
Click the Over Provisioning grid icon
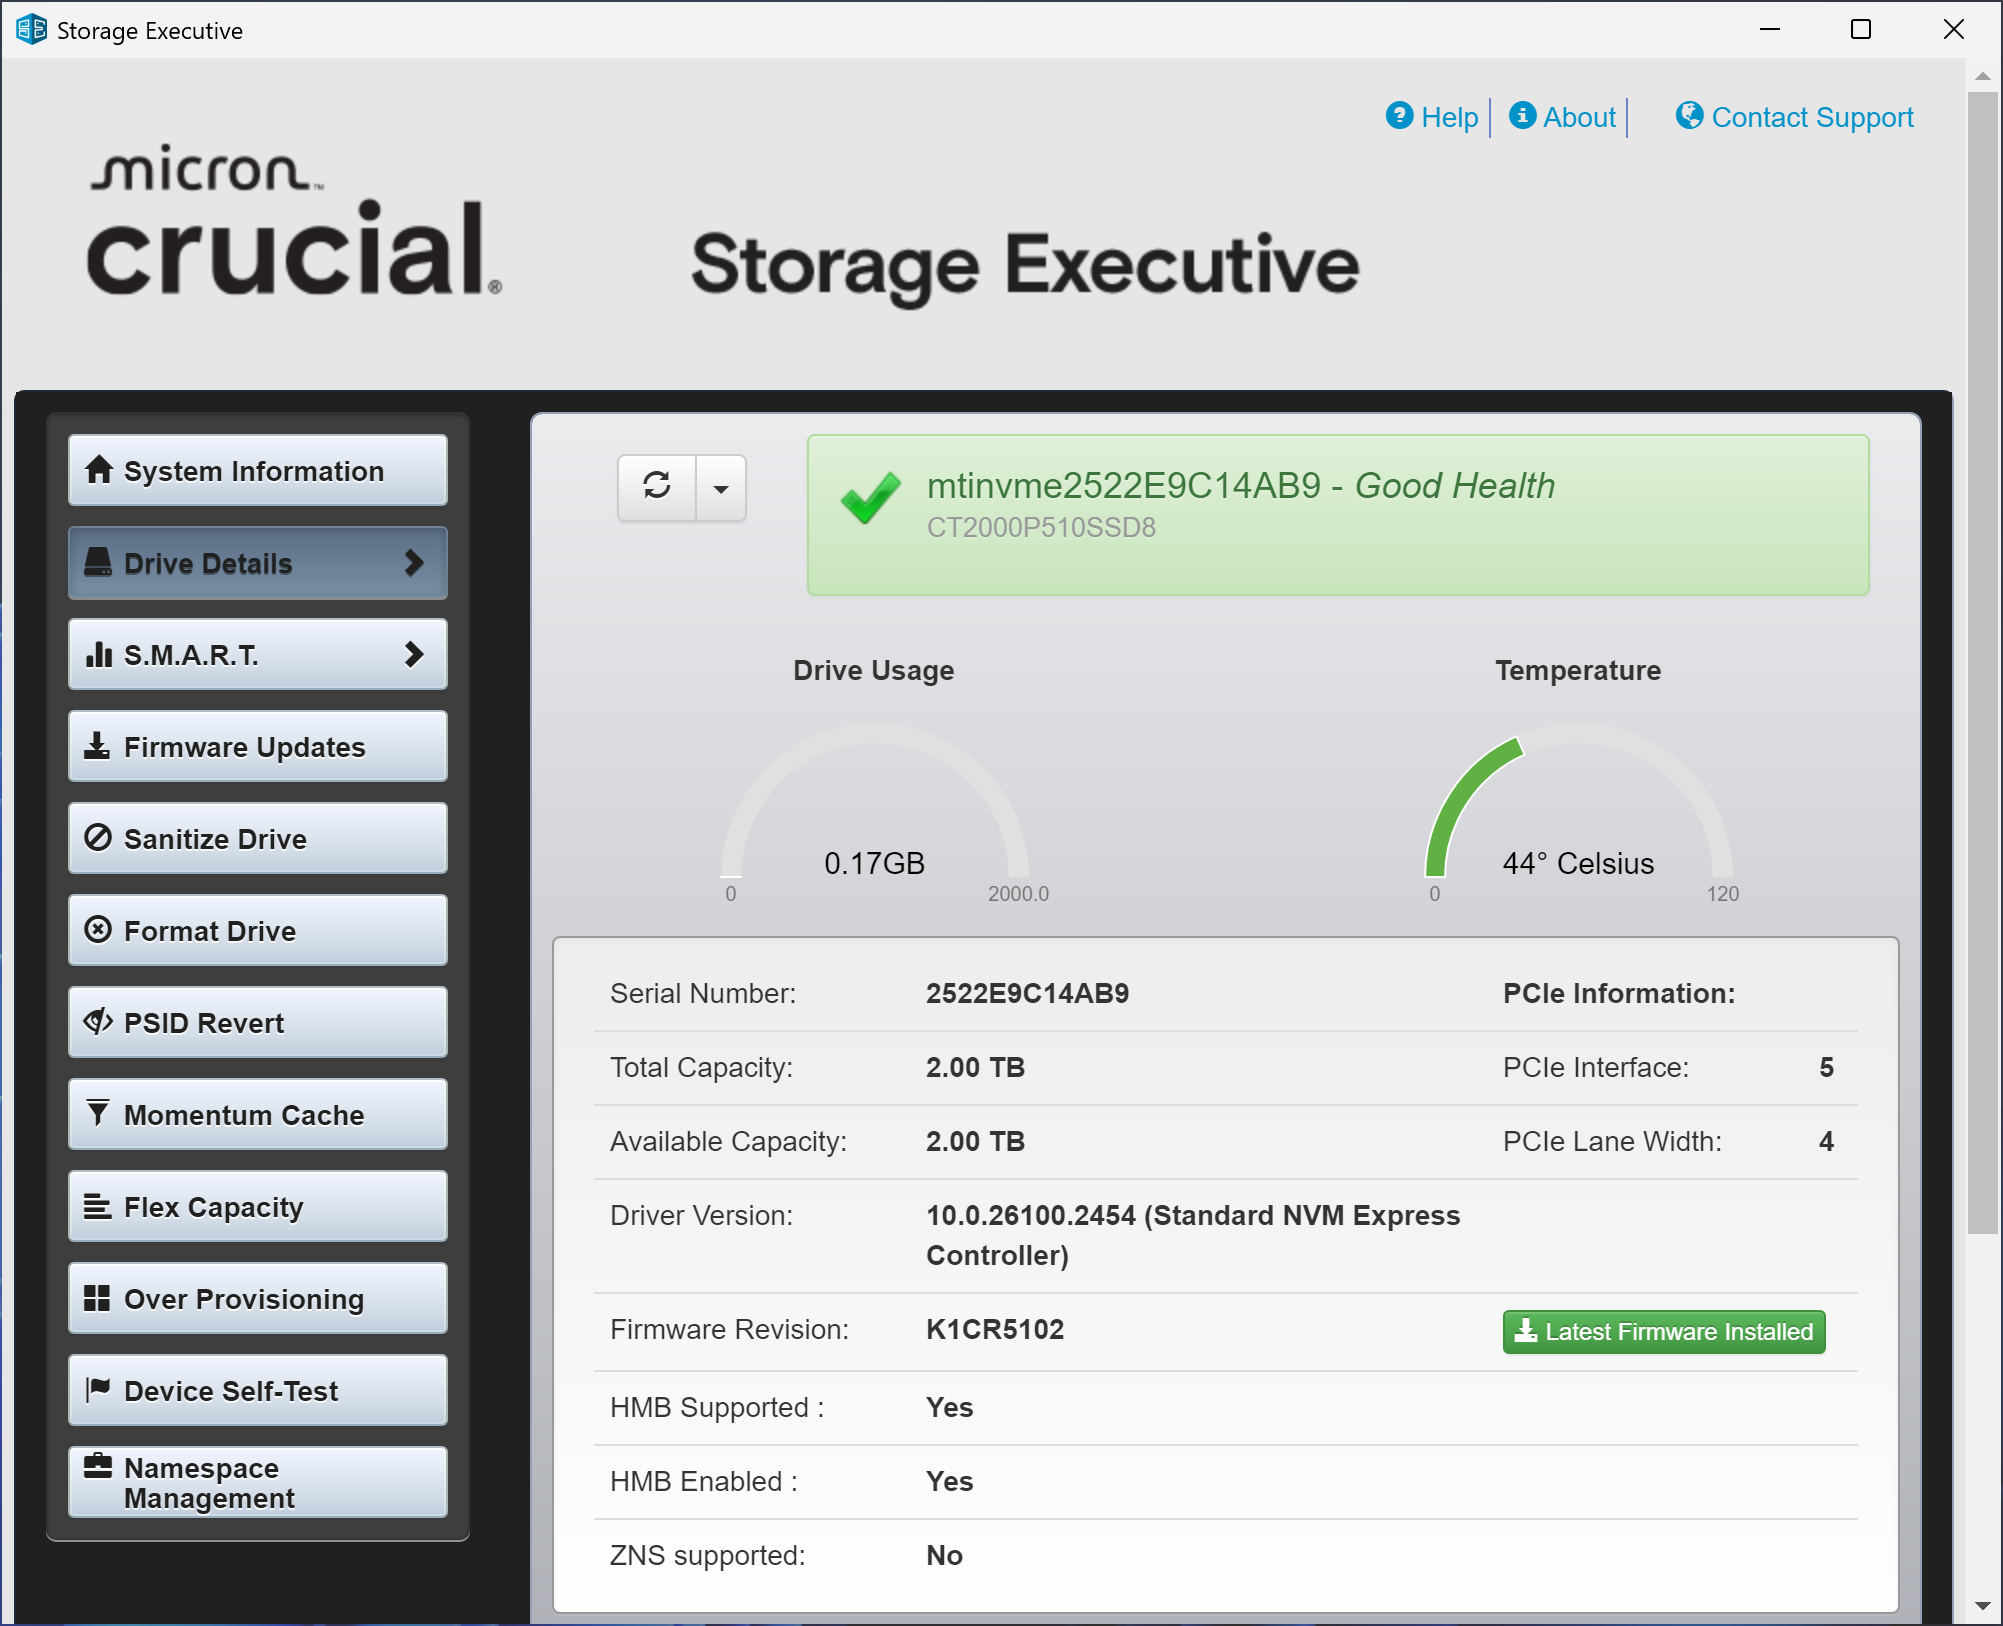[97, 1298]
